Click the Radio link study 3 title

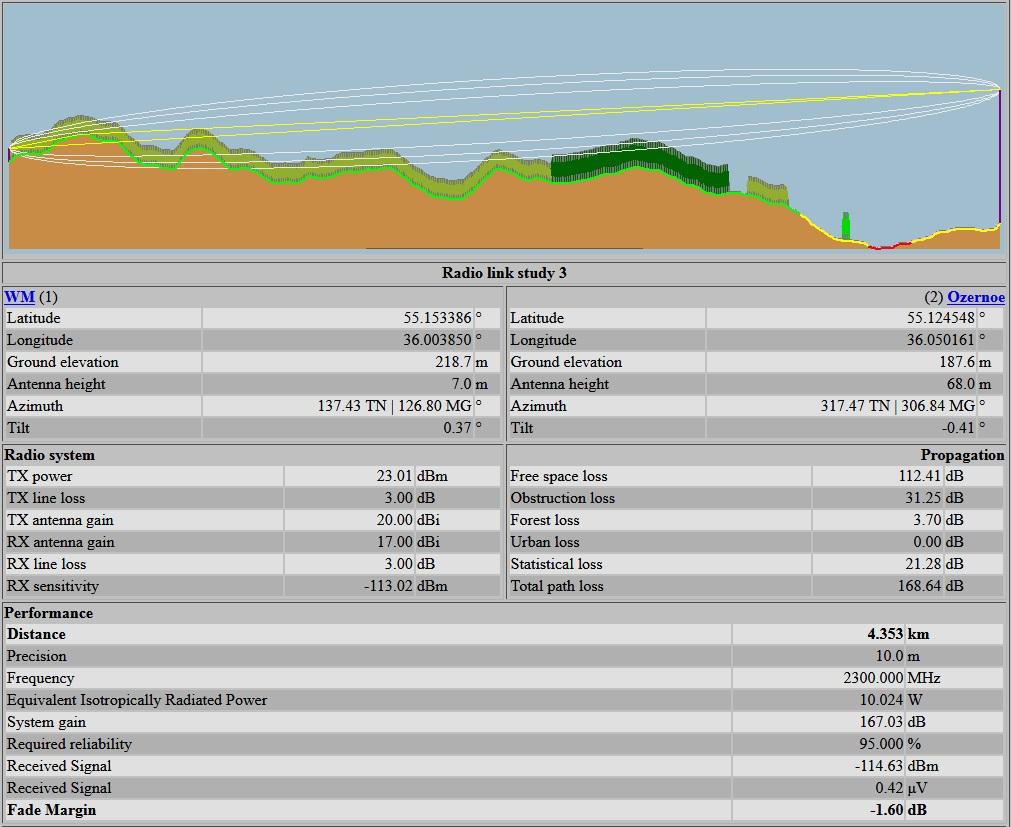click(x=504, y=273)
